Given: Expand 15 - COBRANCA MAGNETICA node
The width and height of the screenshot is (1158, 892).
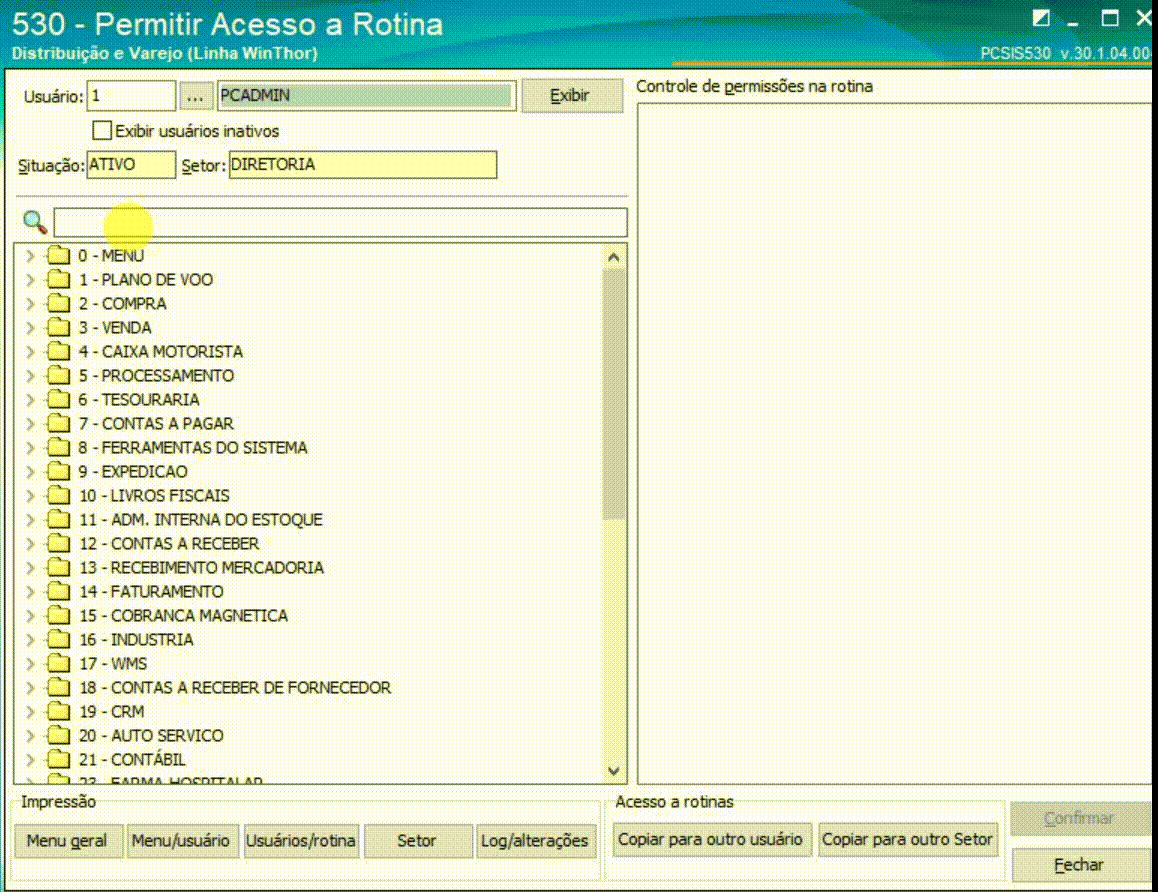Looking at the screenshot, I should click(x=30, y=615).
